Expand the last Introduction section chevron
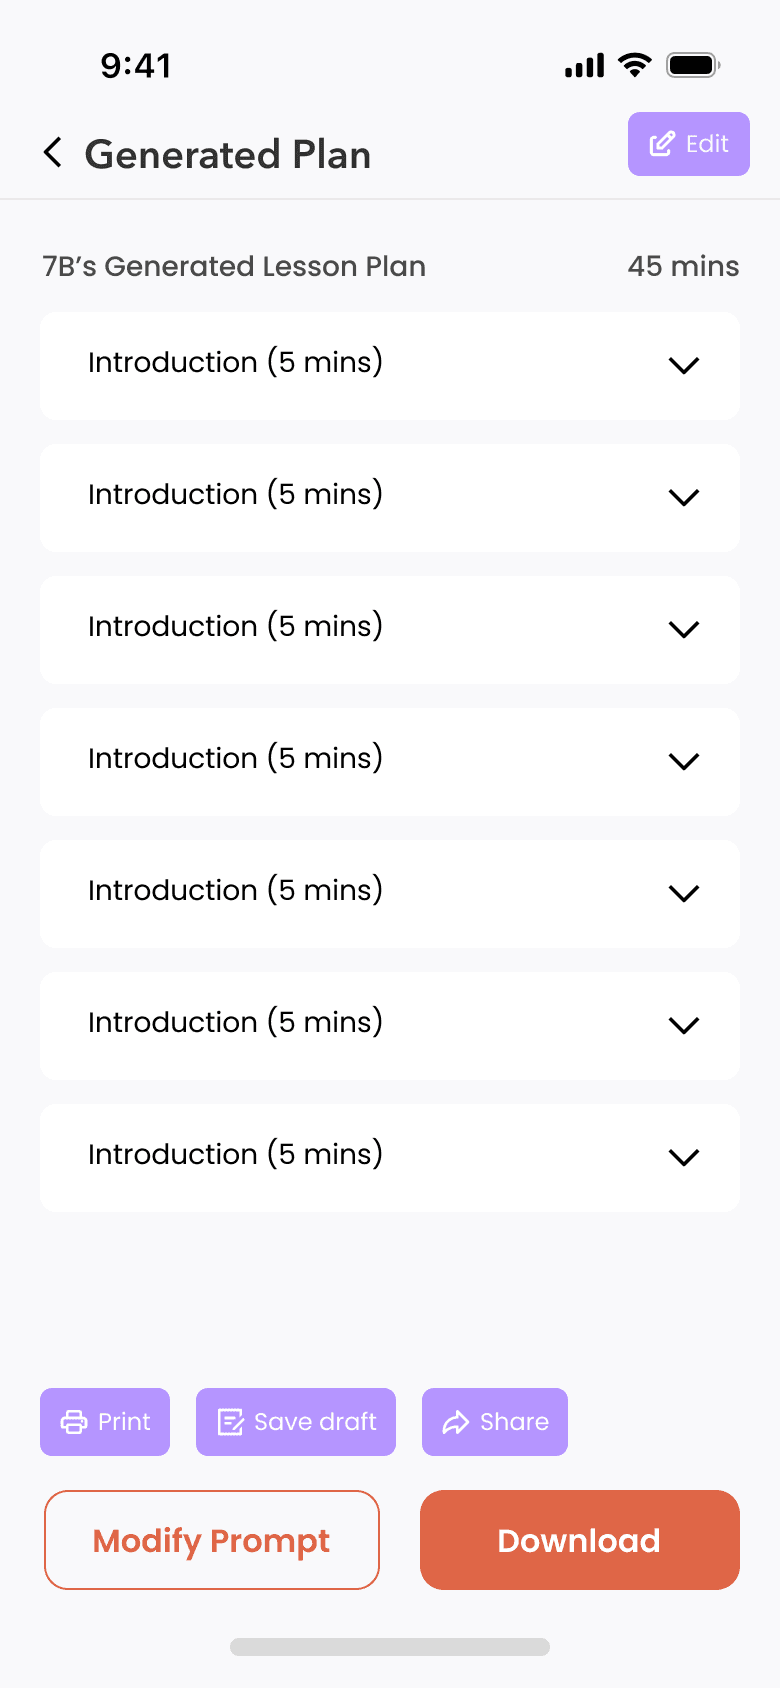Viewport: 780px width, 1688px height. [684, 1158]
